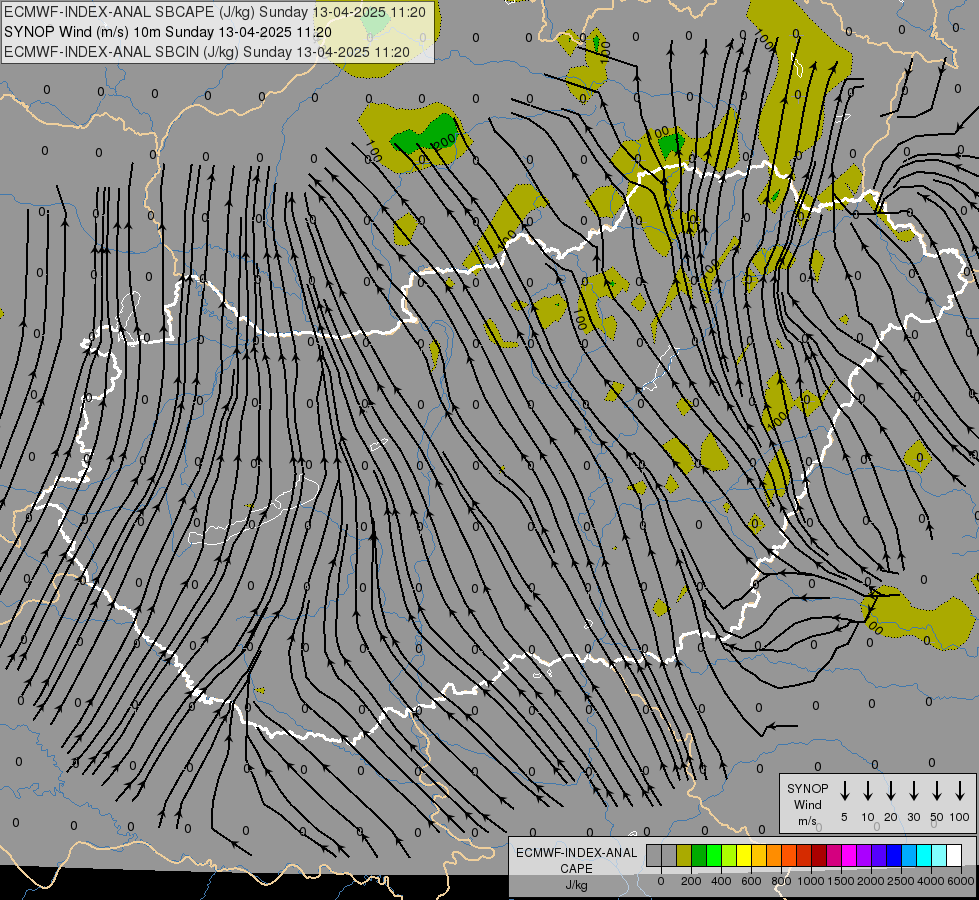979x900 pixels.
Task: Select the ECMWF-INDEX-ANAL SBCIN title line
Action: pos(207,52)
